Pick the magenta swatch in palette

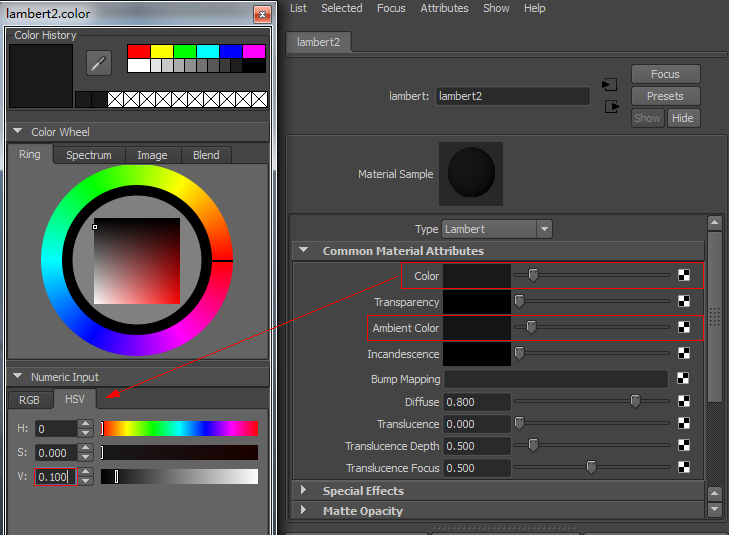(254, 51)
